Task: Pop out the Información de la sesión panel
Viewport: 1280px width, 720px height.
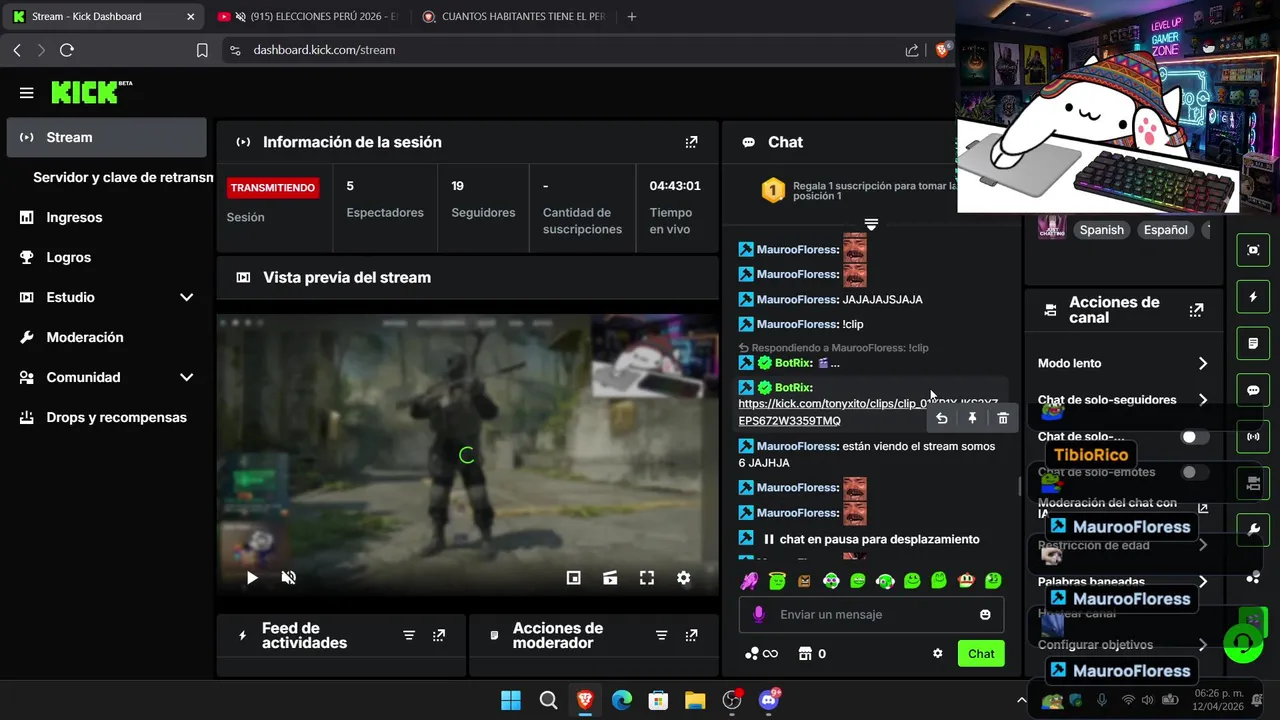Action: point(691,142)
